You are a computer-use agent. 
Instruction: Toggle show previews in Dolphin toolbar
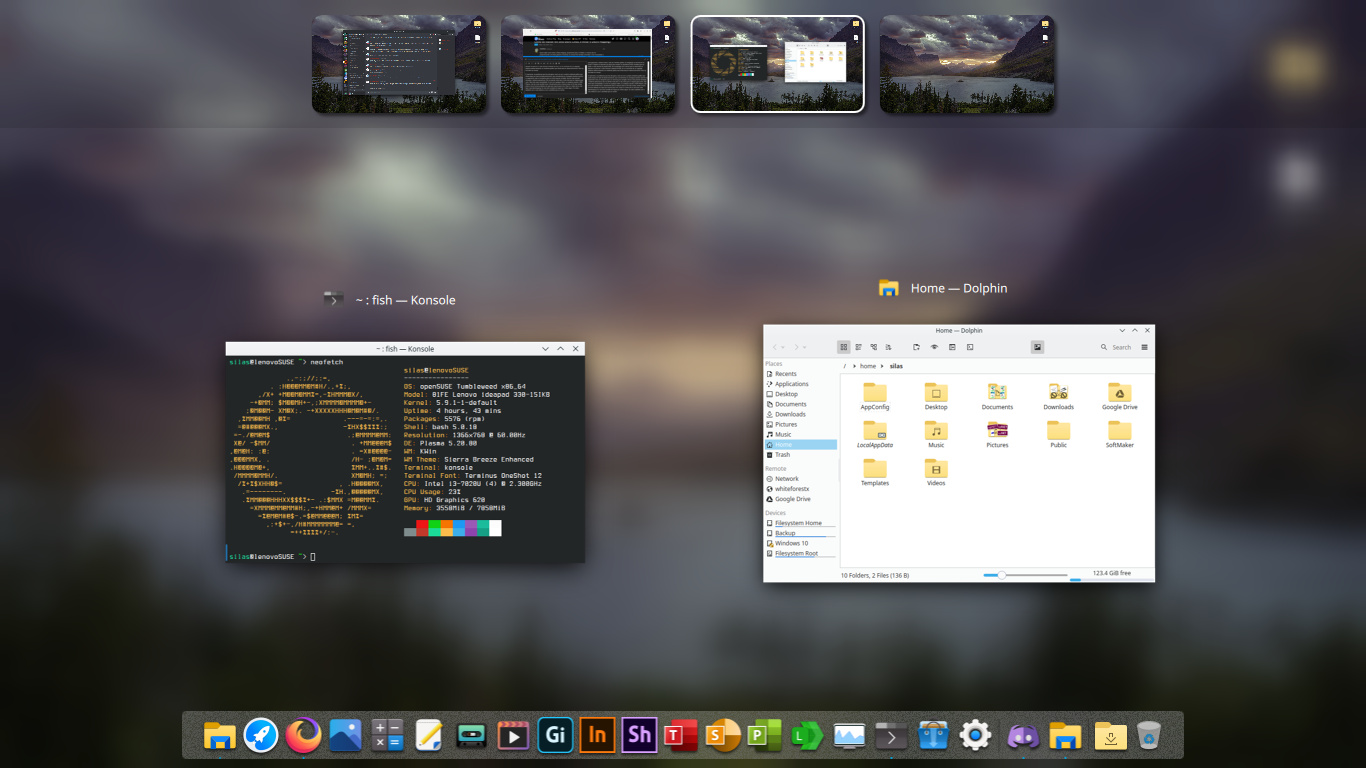point(1038,347)
